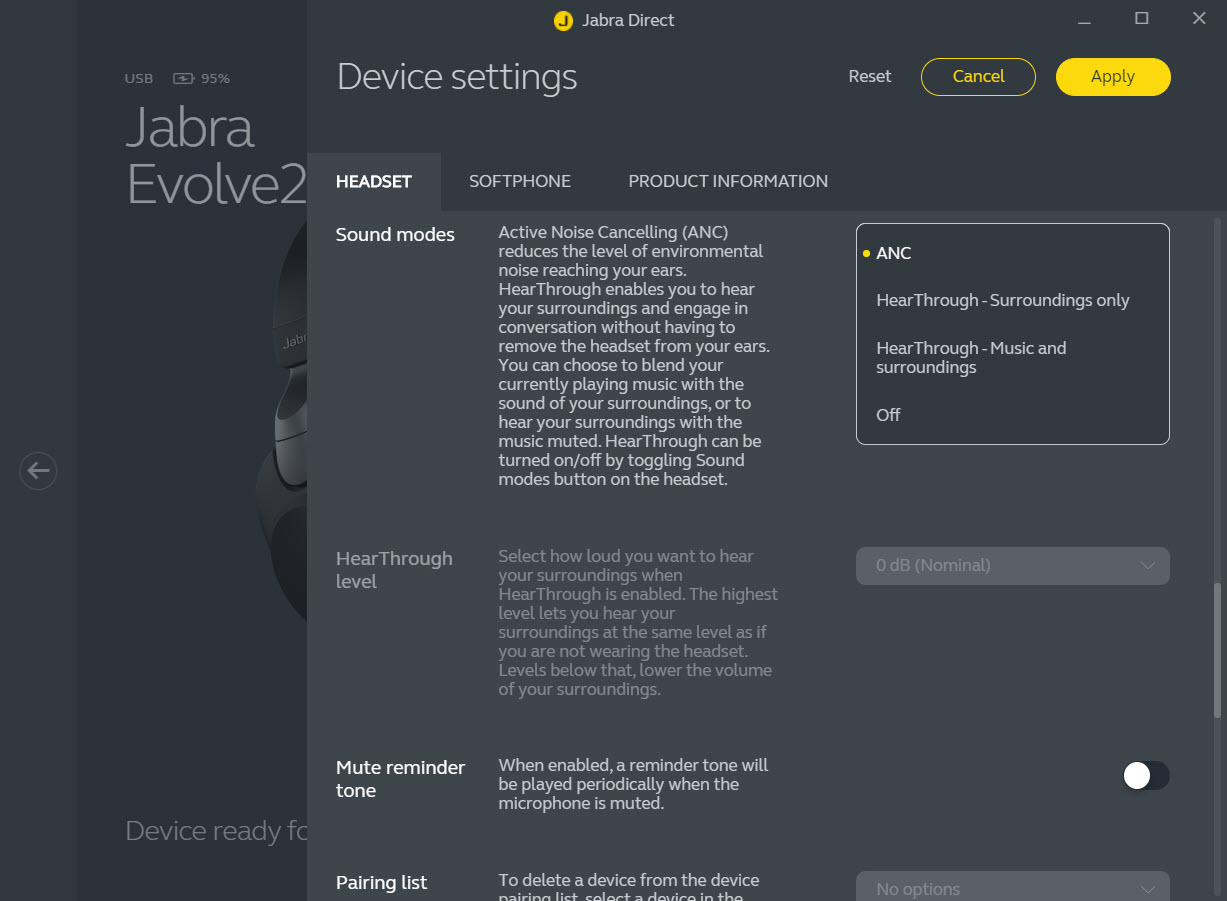Click the Reset button
1227x901 pixels.
[870, 76]
